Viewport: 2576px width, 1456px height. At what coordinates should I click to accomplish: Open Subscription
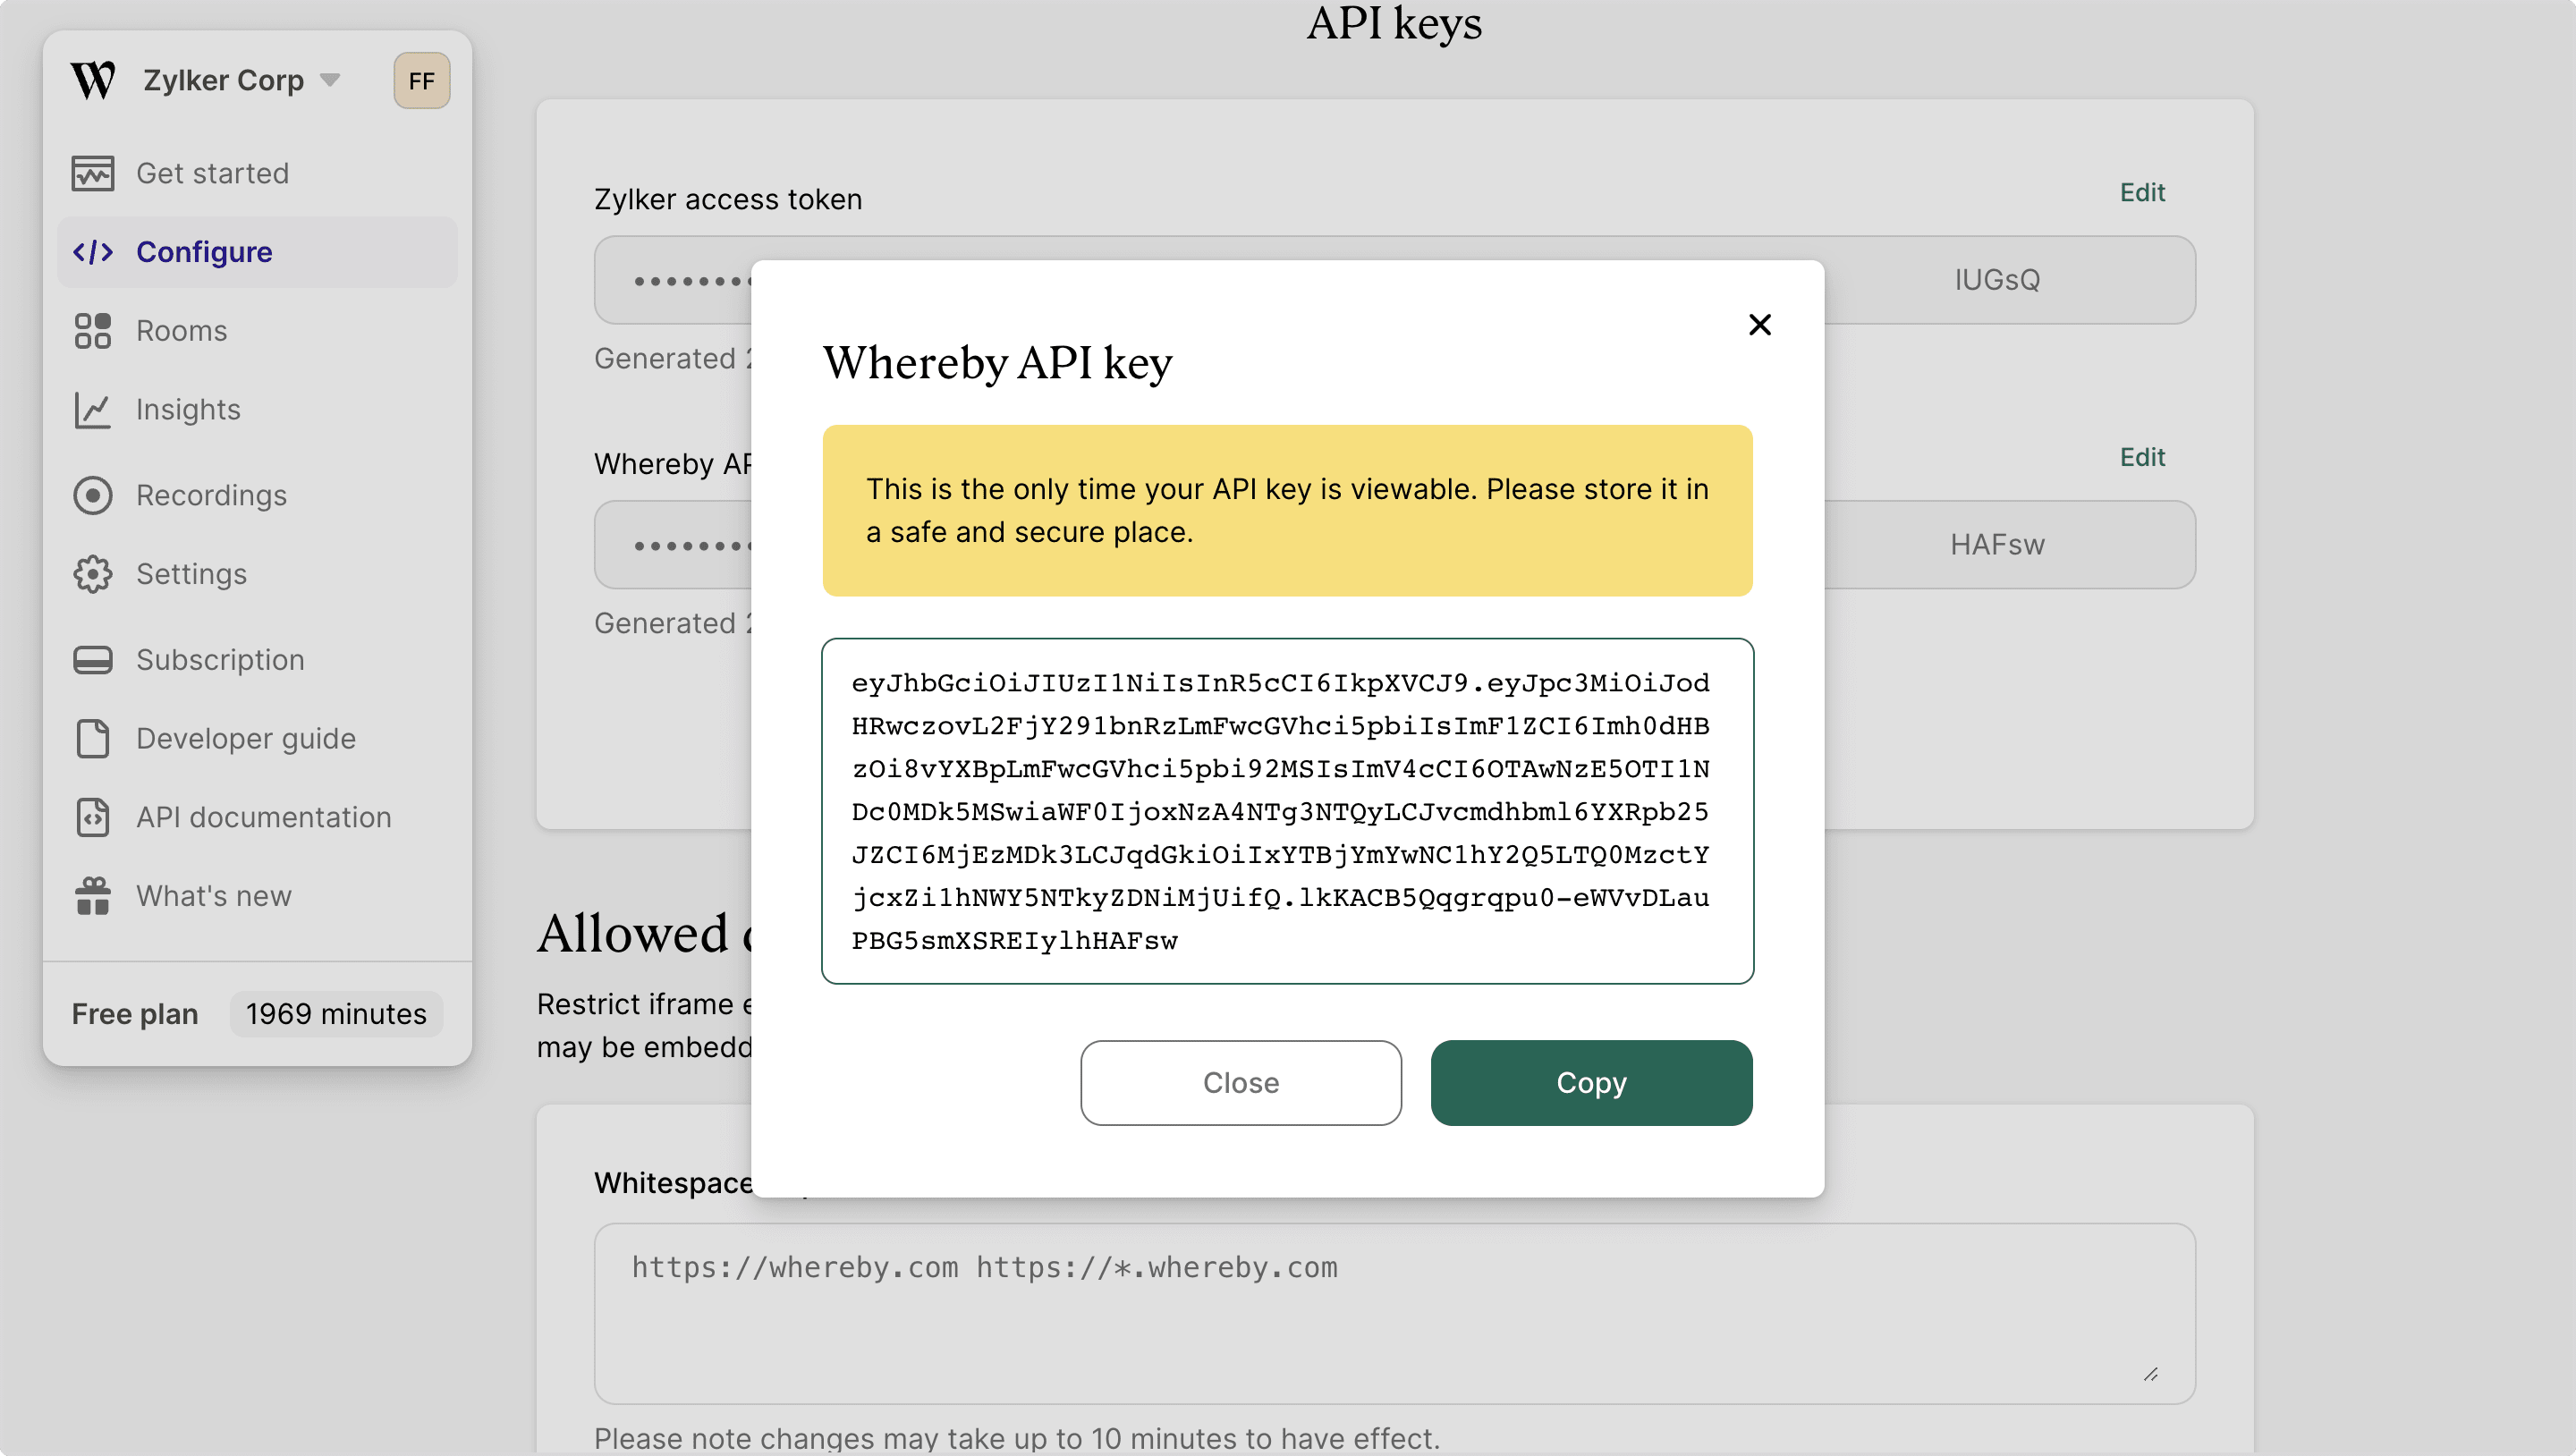[220, 660]
